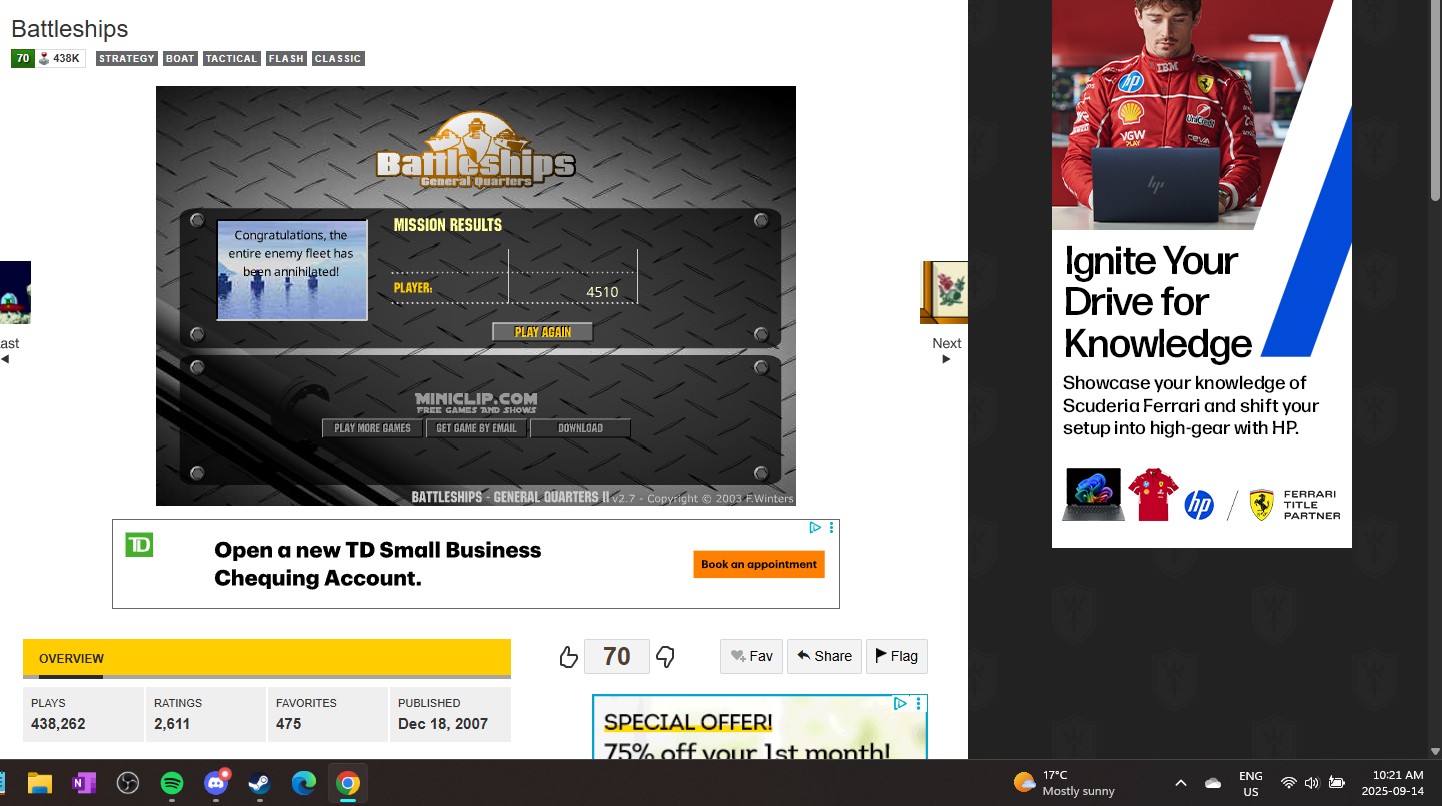This screenshot has width=1442, height=806.
Task: Click the Flag button
Action: (x=896, y=656)
